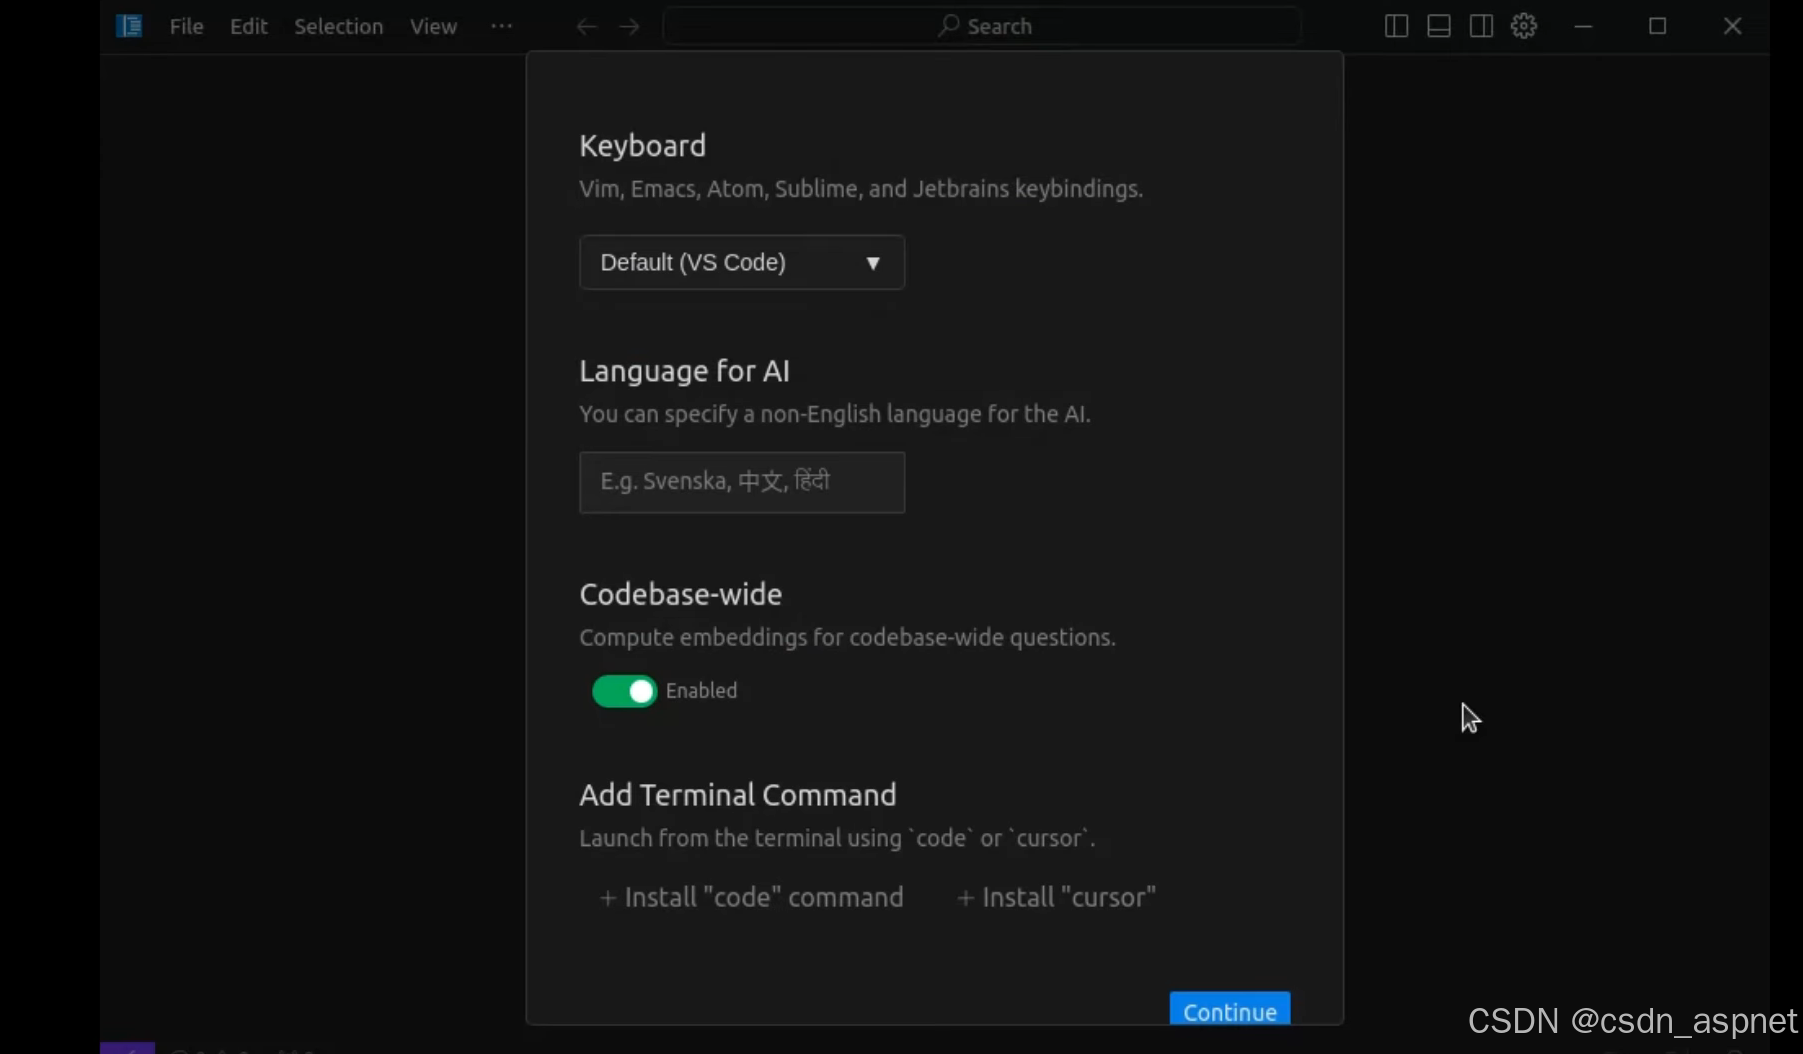
Task: Click the Codebase-wide heading
Action: [x=681, y=594]
